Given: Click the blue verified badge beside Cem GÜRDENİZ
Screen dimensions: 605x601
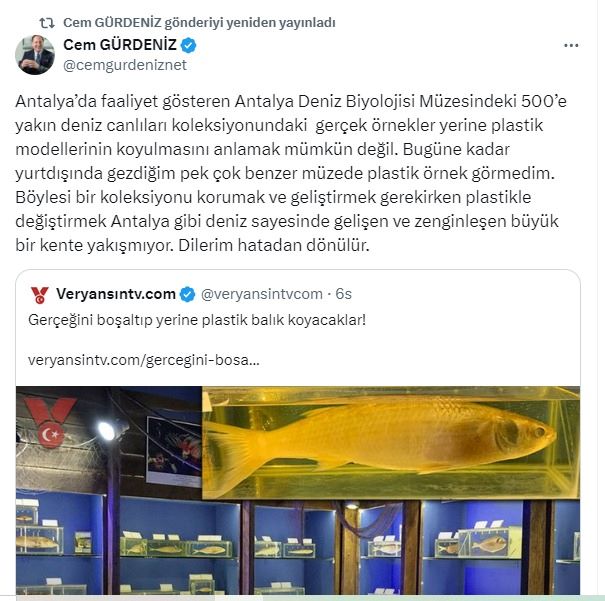Looking at the screenshot, I should pyautogui.click(x=188, y=46).
